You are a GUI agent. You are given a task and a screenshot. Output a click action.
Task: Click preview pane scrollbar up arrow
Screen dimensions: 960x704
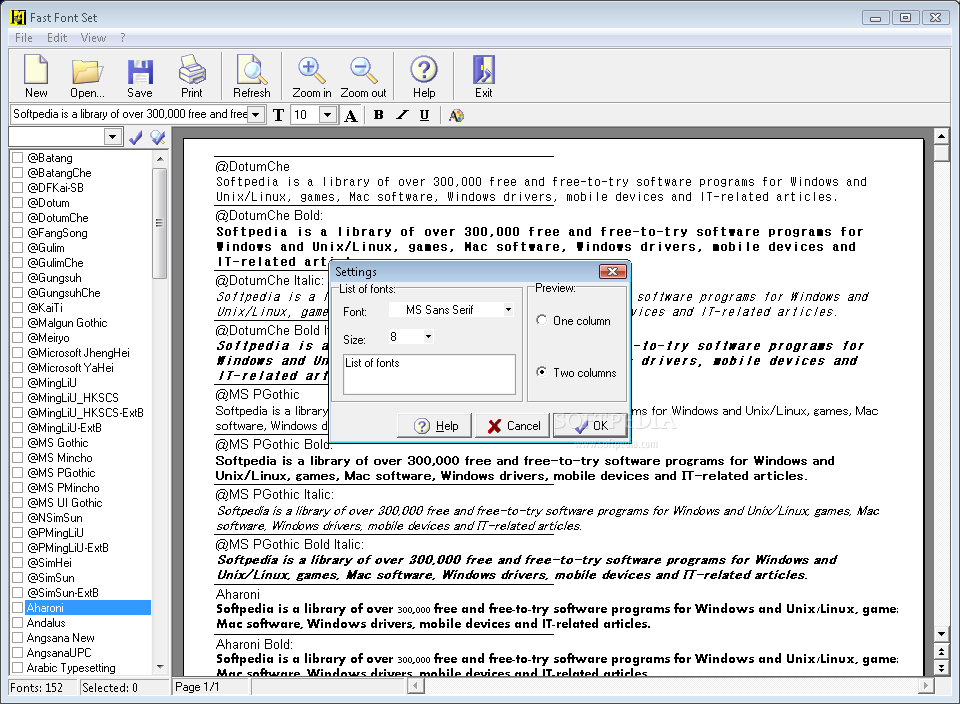pyautogui.click(x=941, y=136)
